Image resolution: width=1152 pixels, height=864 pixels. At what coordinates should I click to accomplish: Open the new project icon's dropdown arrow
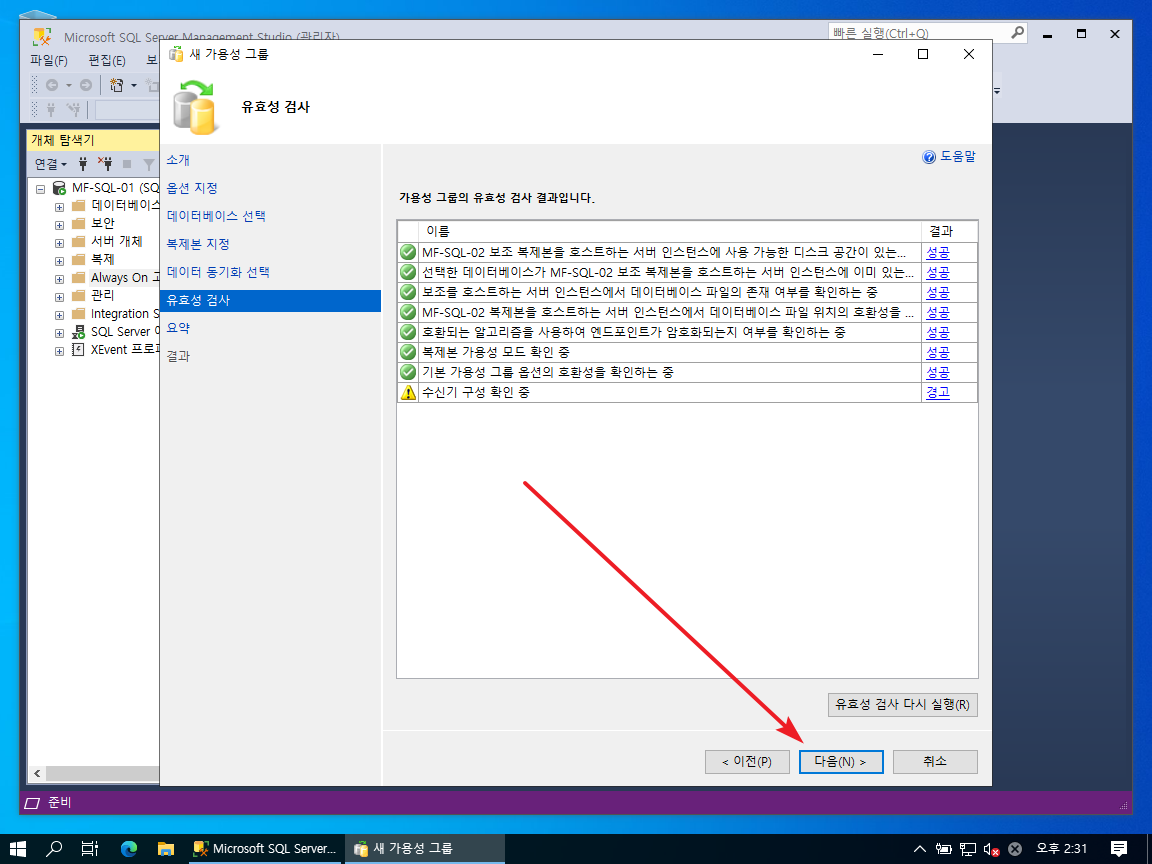(134, 85)
